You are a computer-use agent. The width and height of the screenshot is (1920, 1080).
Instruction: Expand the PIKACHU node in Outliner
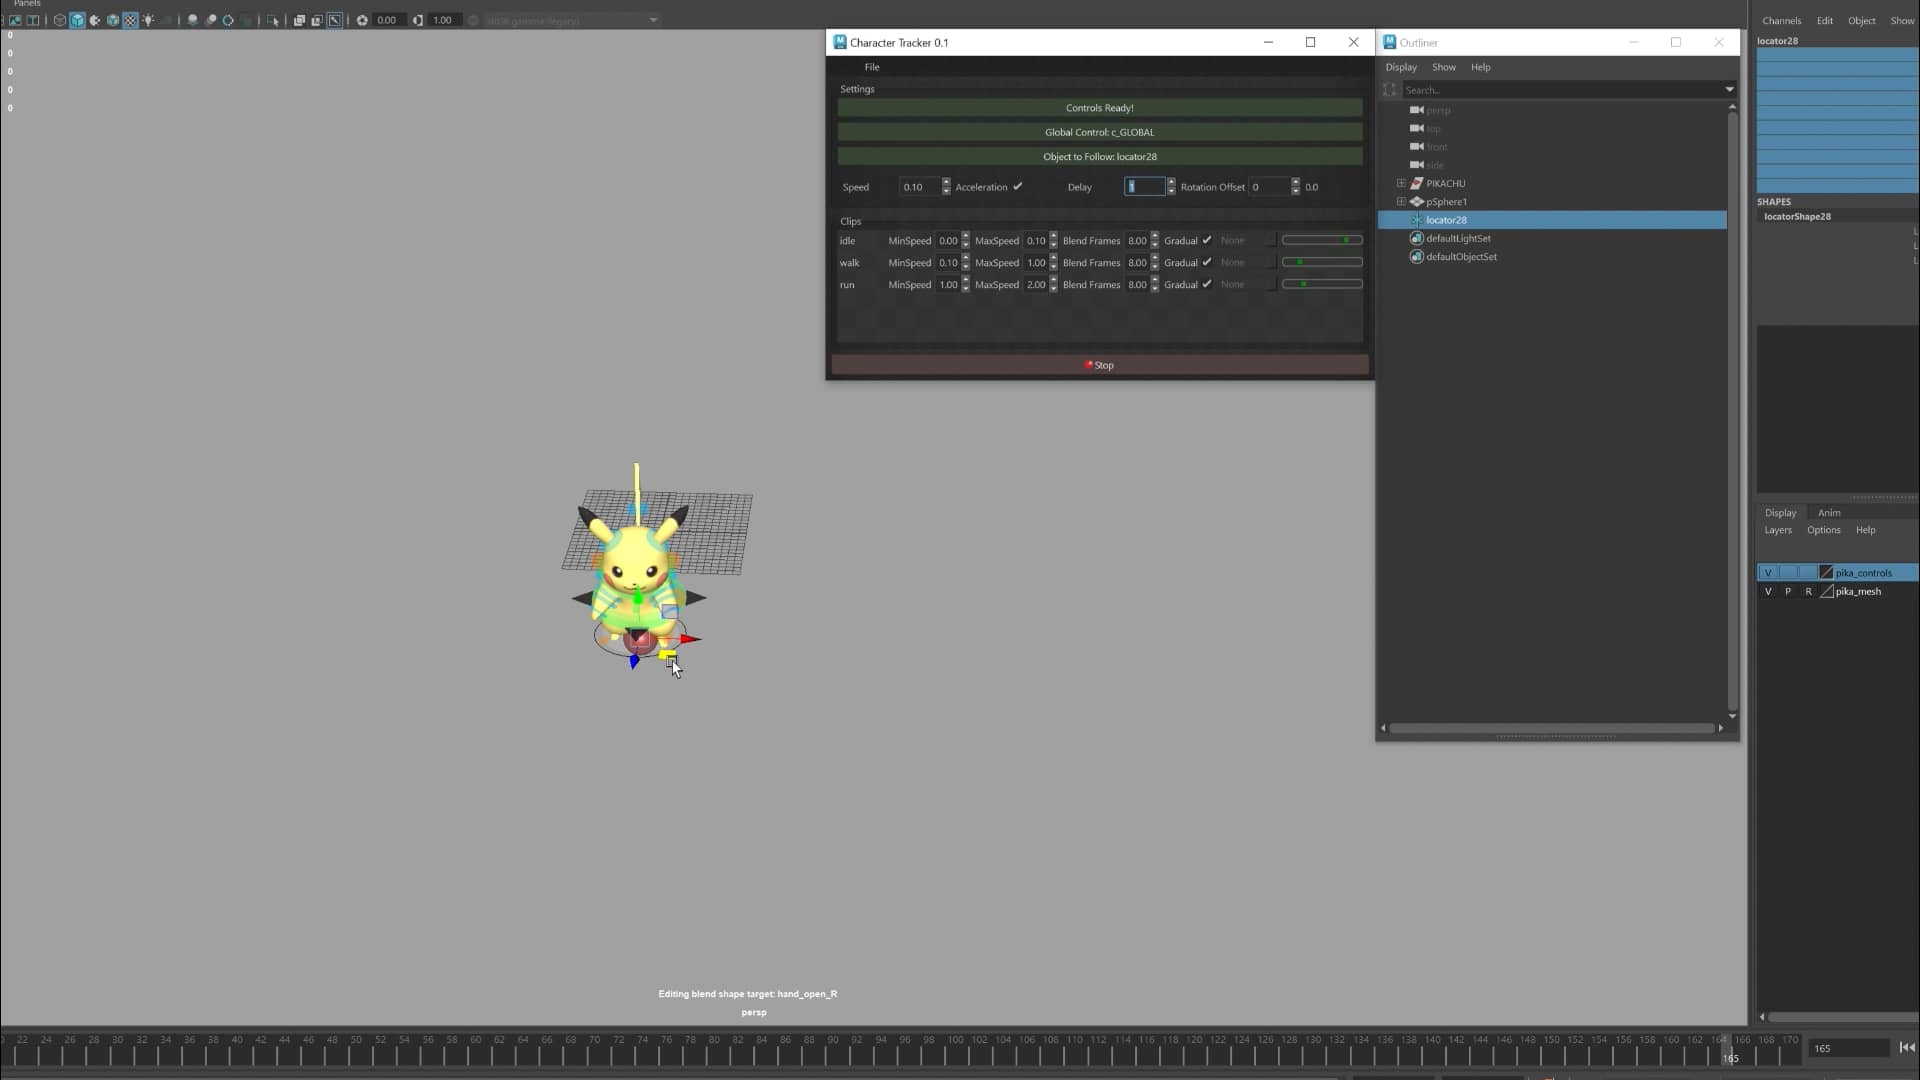1401,183
